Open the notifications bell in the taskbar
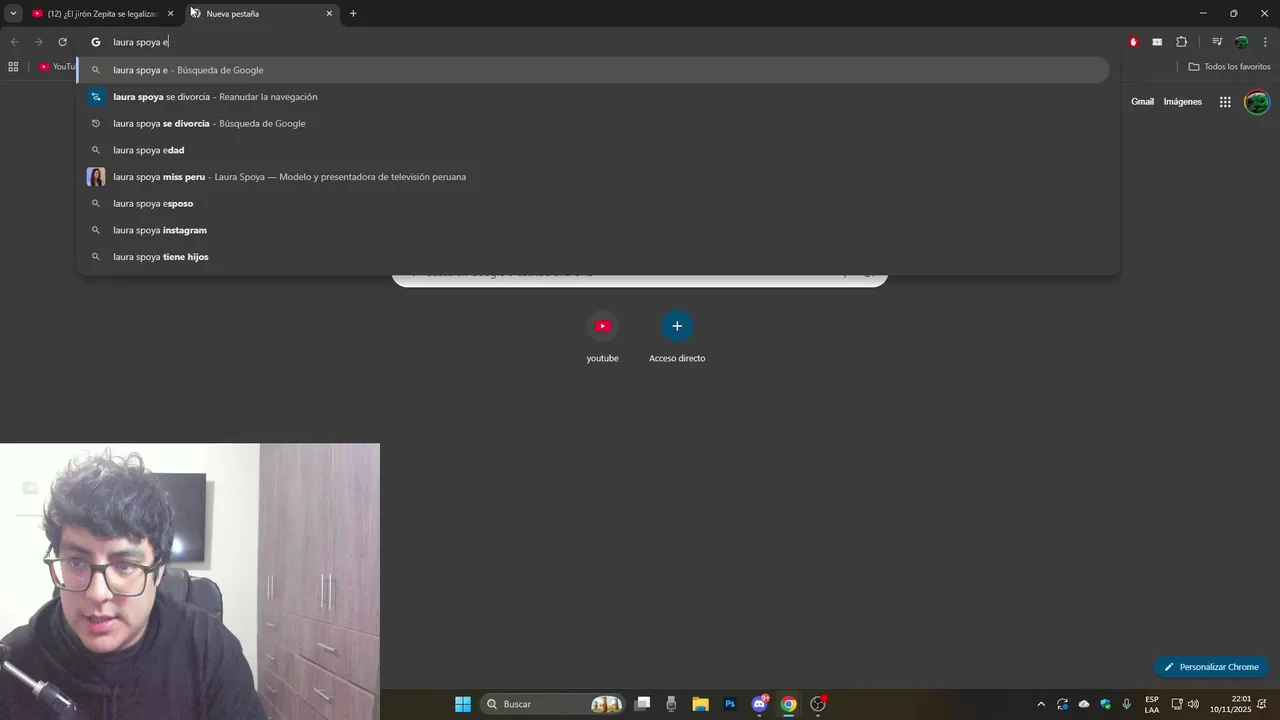The image size is (1280, 720). coord(1262,704)
